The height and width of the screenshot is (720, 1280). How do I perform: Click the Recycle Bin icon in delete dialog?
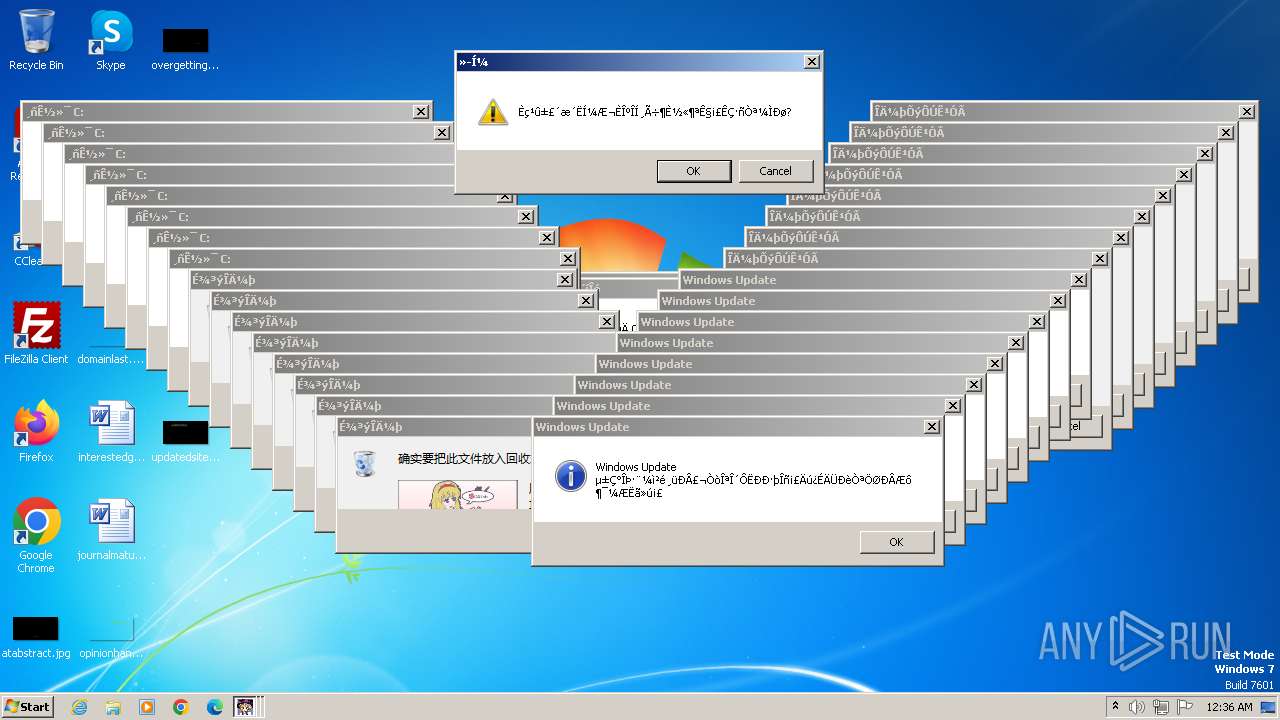[365, 461]
